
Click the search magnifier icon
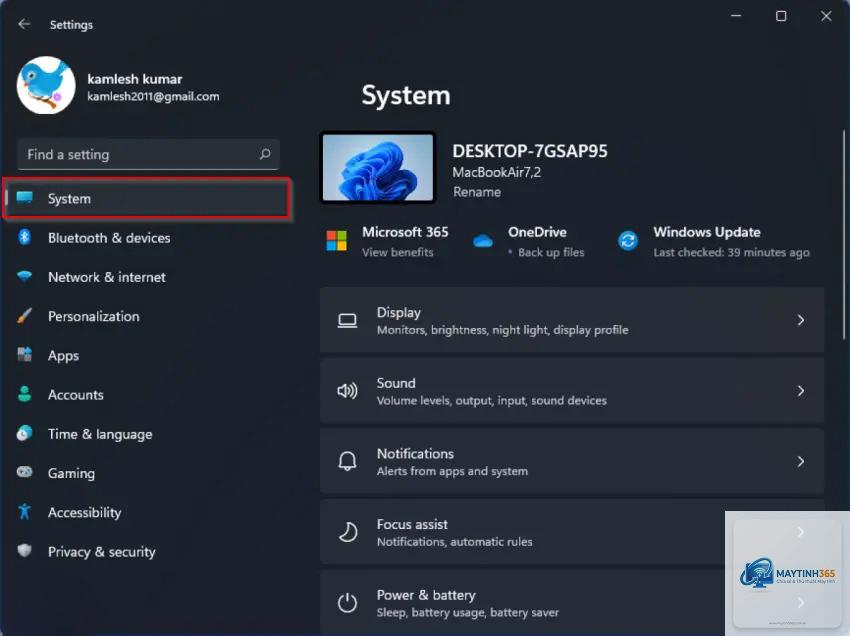tap(265, 154)
